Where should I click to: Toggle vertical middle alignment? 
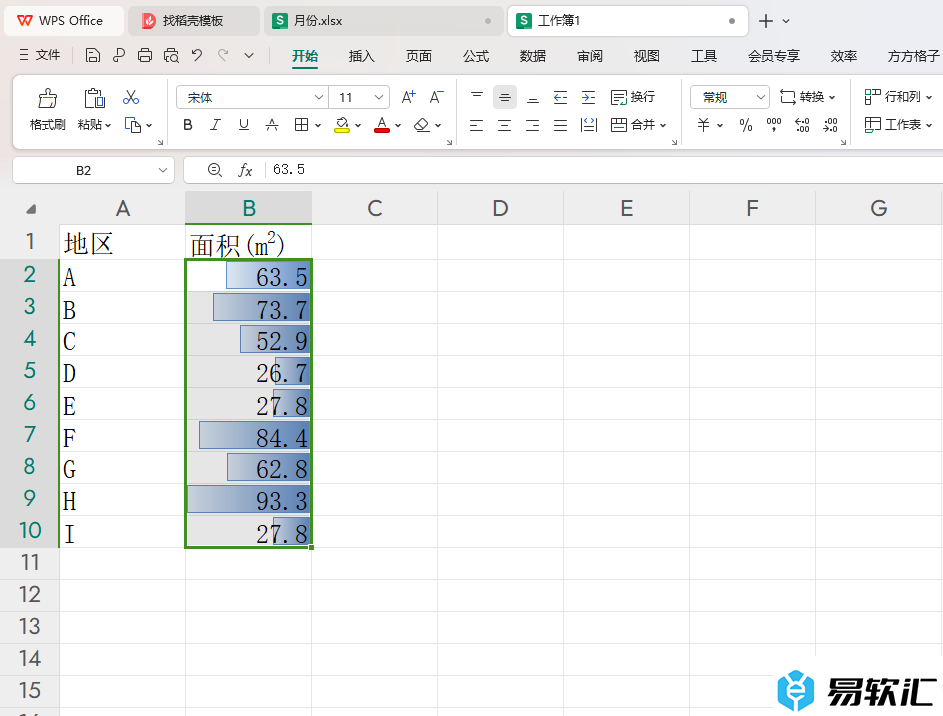coord(505,97)
